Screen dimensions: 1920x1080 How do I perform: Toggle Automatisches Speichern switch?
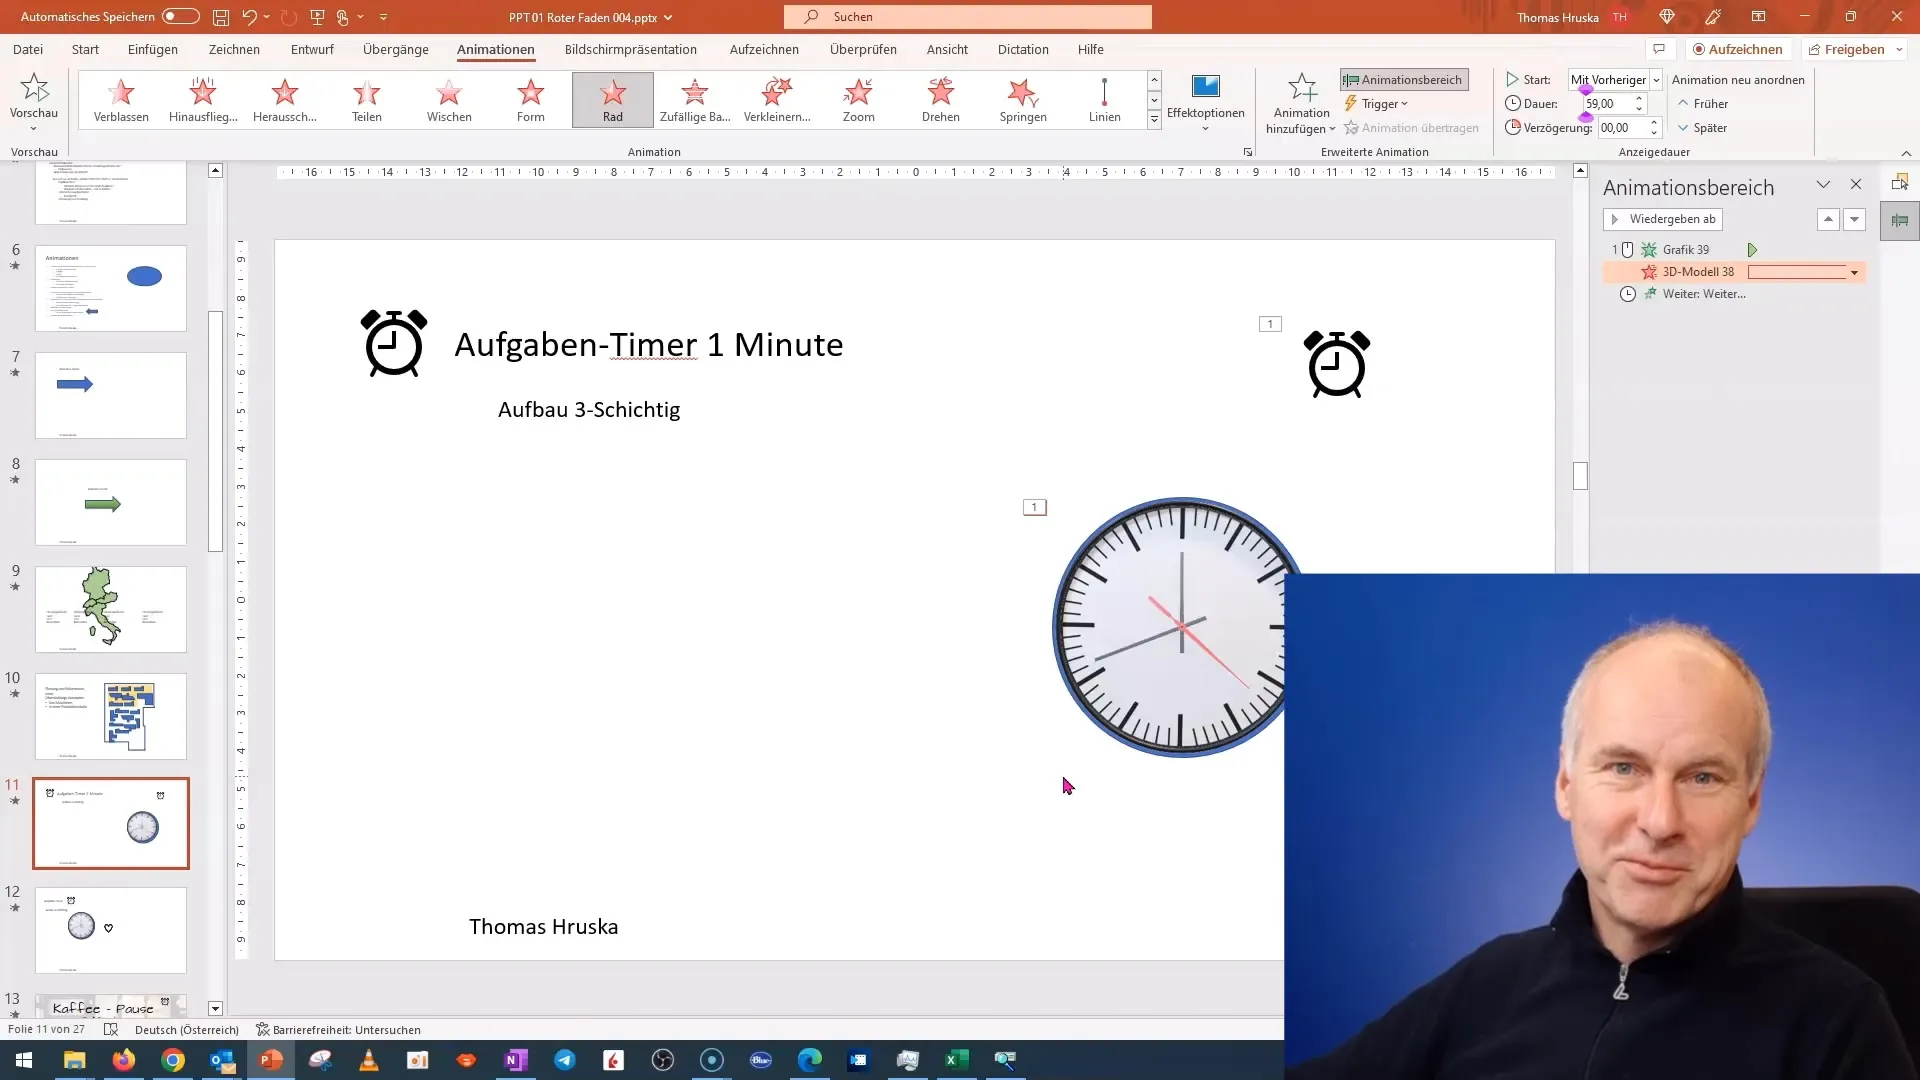(x=181, y=17)
